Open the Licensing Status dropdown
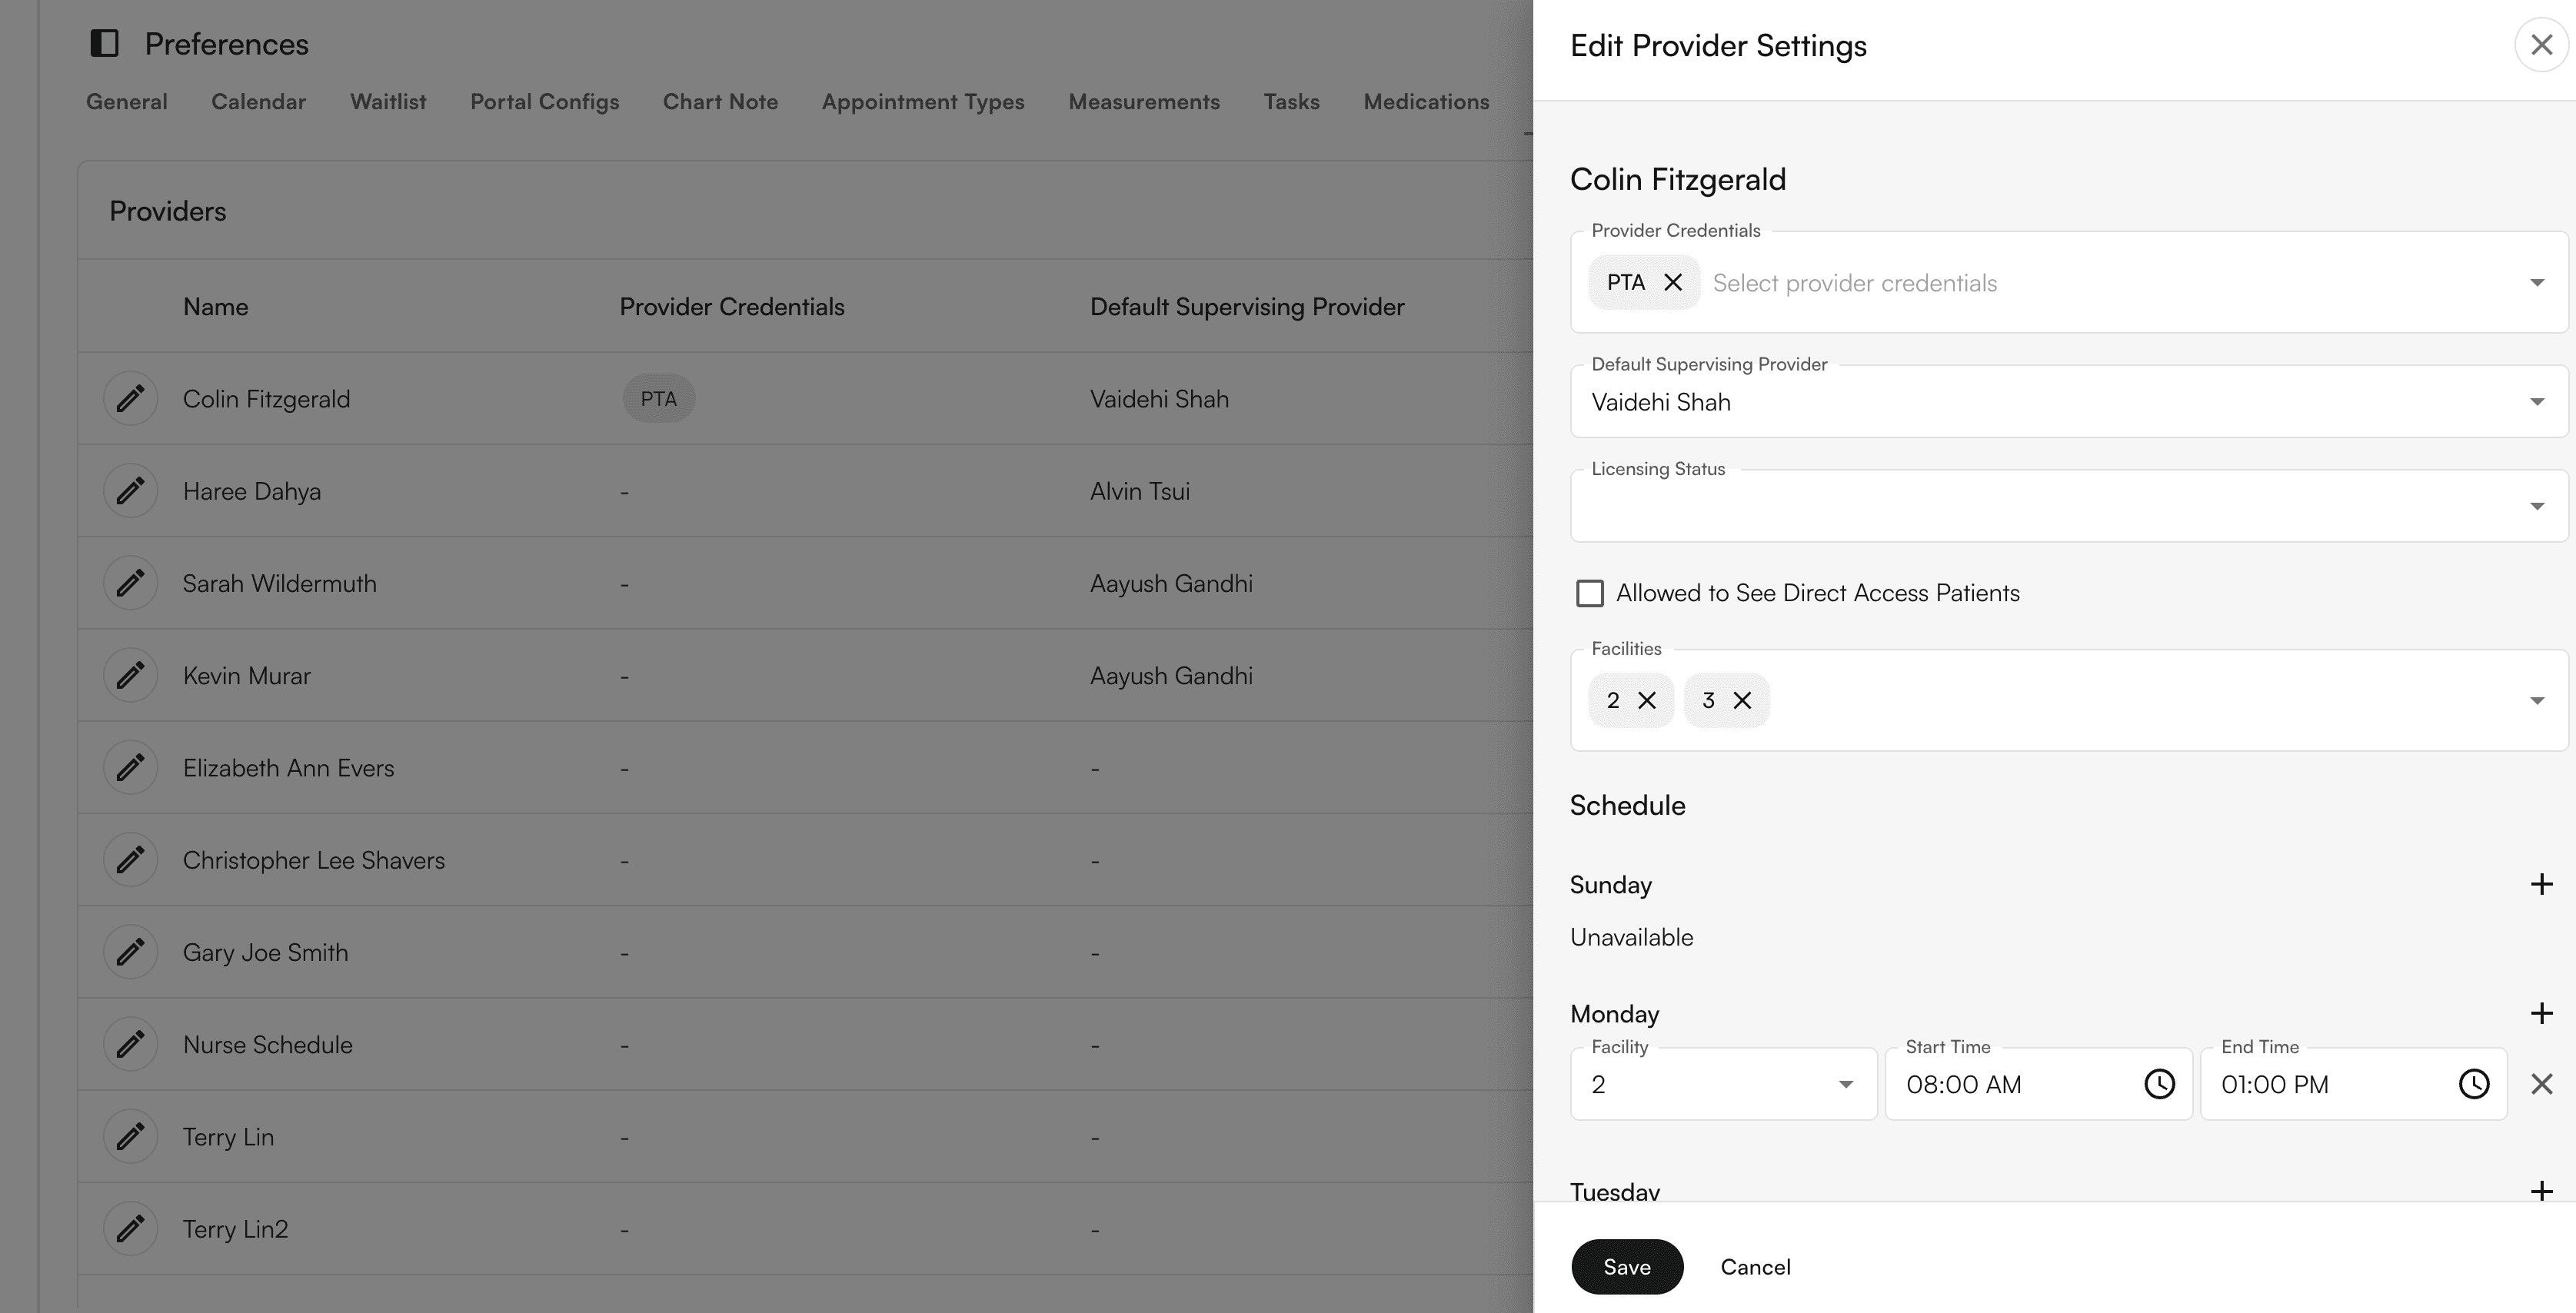Screen dimensions: 2576x1313 (2537, 505)
